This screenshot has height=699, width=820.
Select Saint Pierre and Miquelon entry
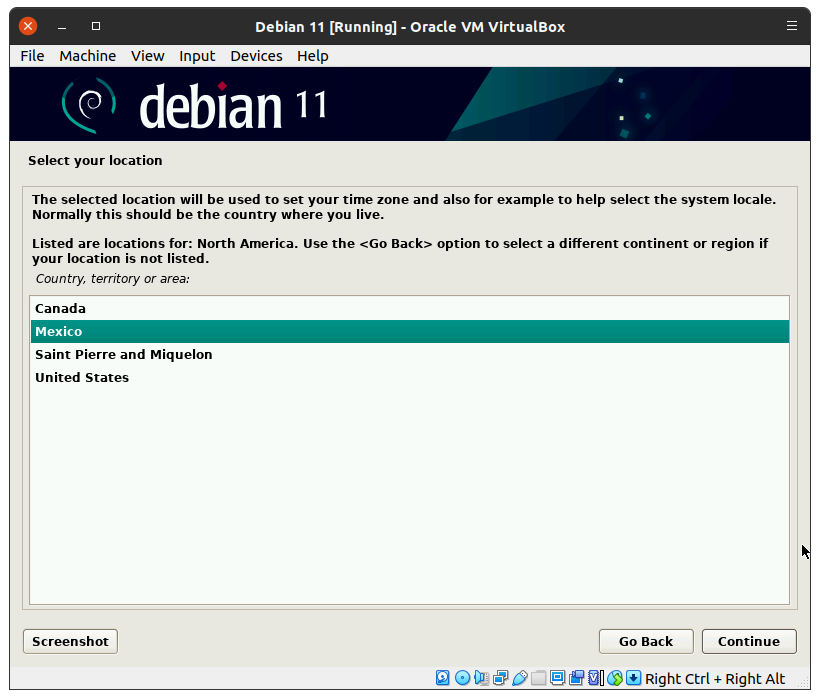point(123,354)
